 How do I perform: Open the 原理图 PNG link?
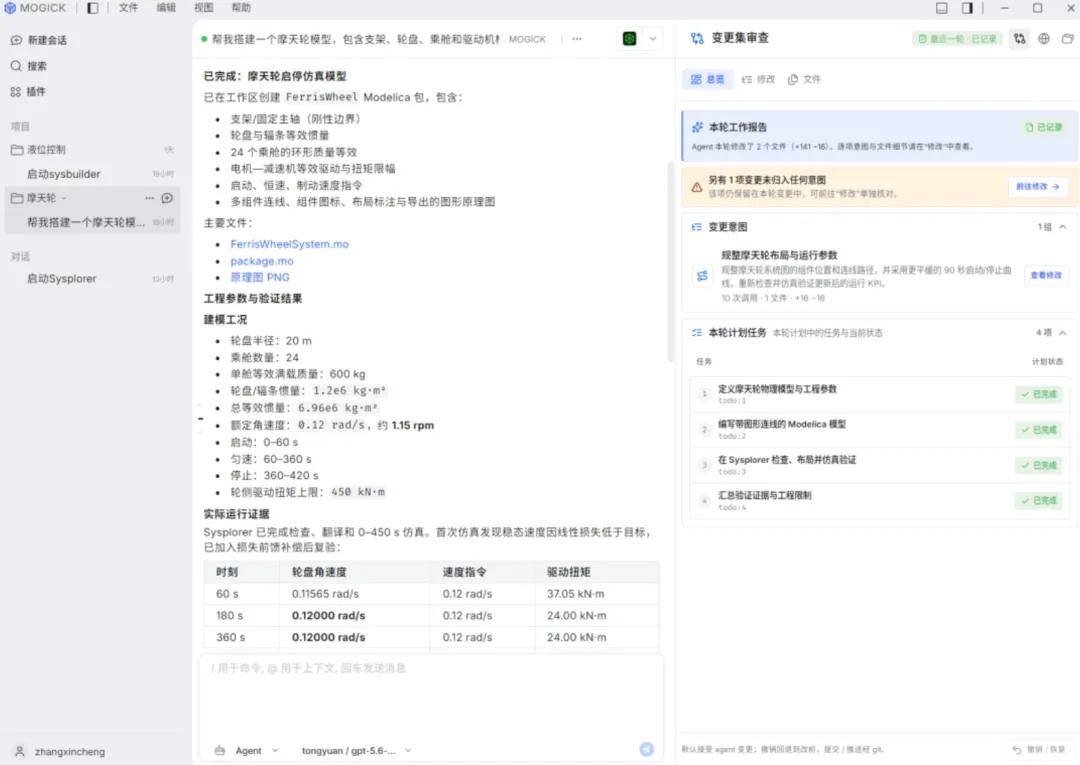pyautogui.click(x=260, y=277)
